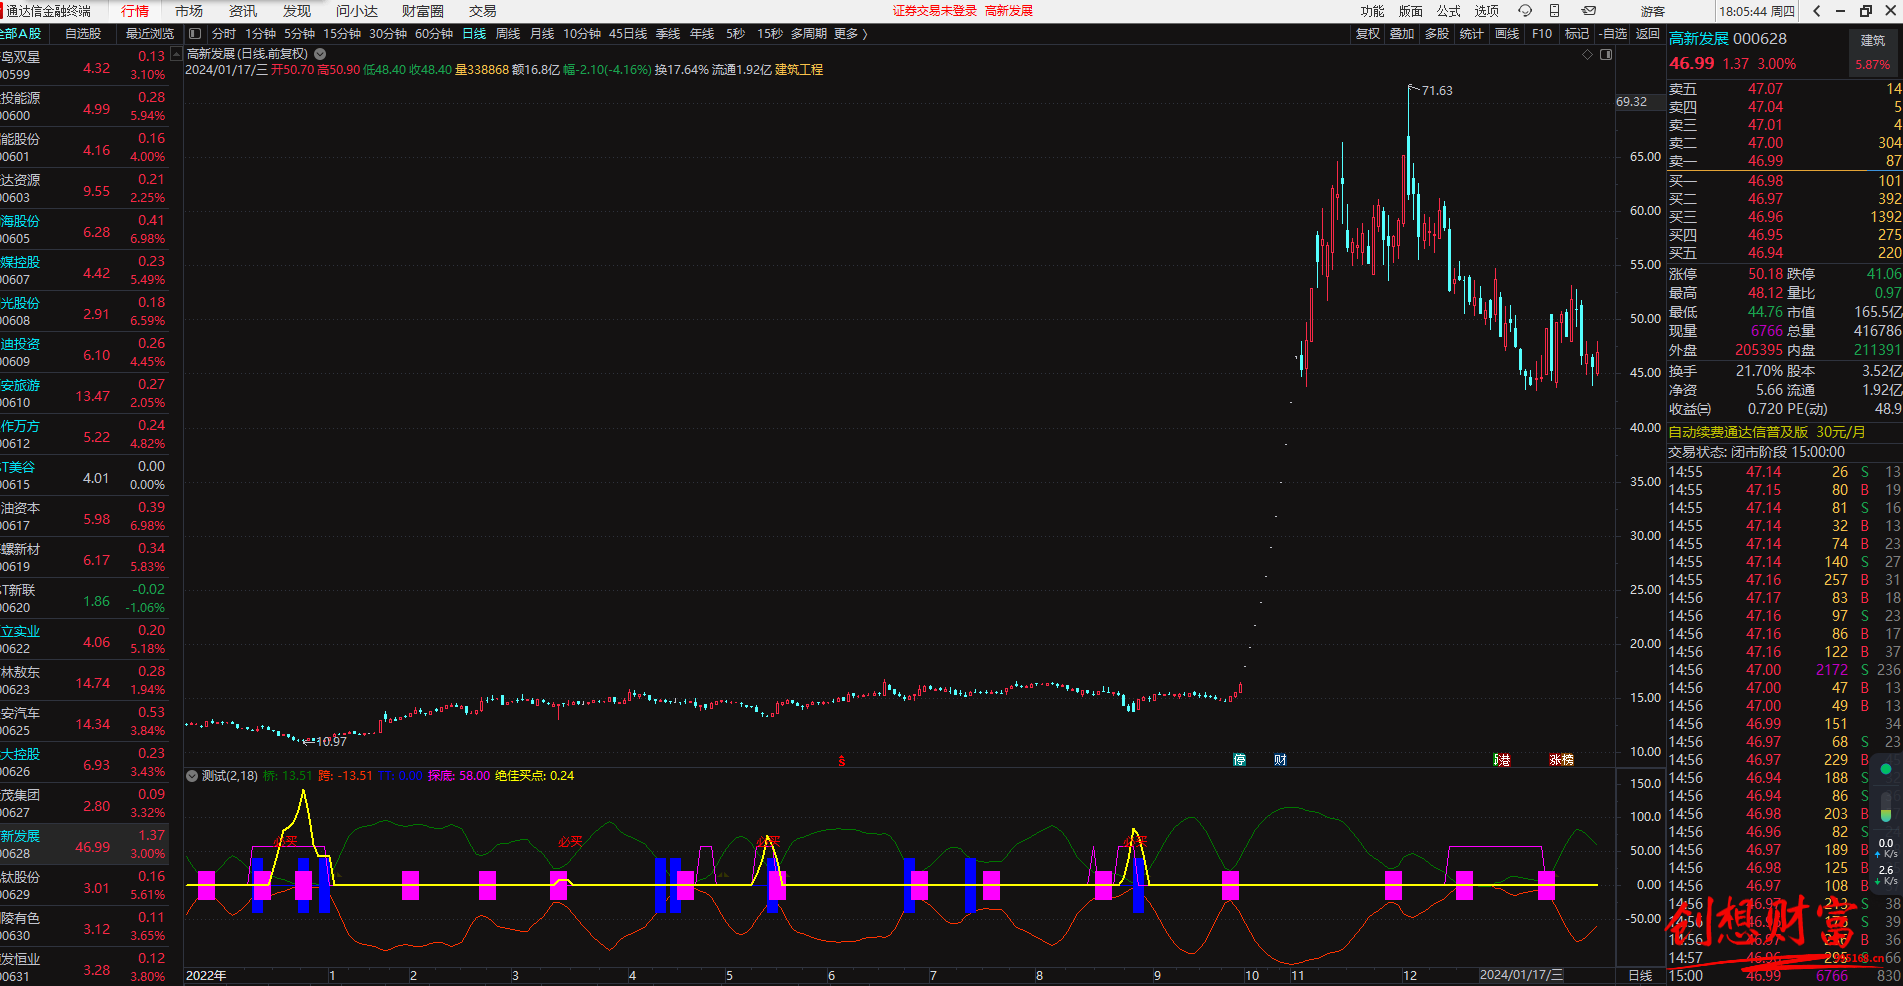
Task: Select the 周线 chart period
Action: tap(508, 34)
